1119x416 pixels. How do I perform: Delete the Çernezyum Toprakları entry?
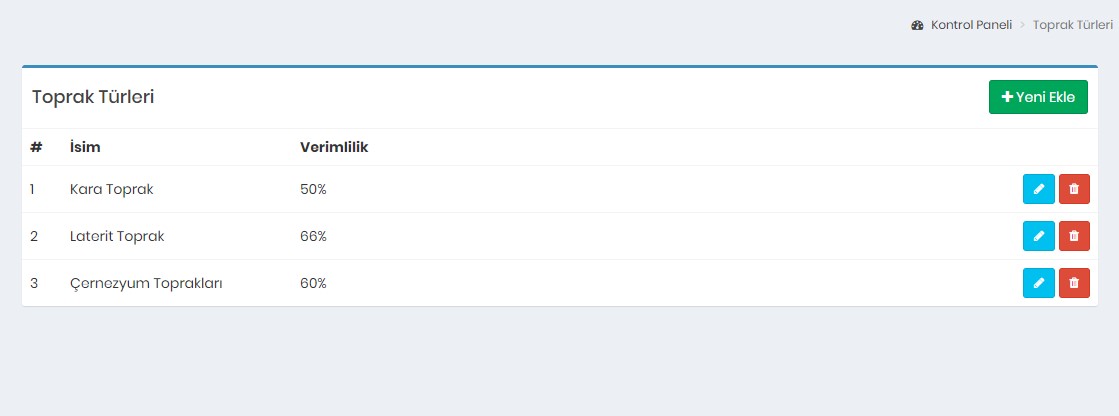pyautogui.click(x=1074, y=283)
